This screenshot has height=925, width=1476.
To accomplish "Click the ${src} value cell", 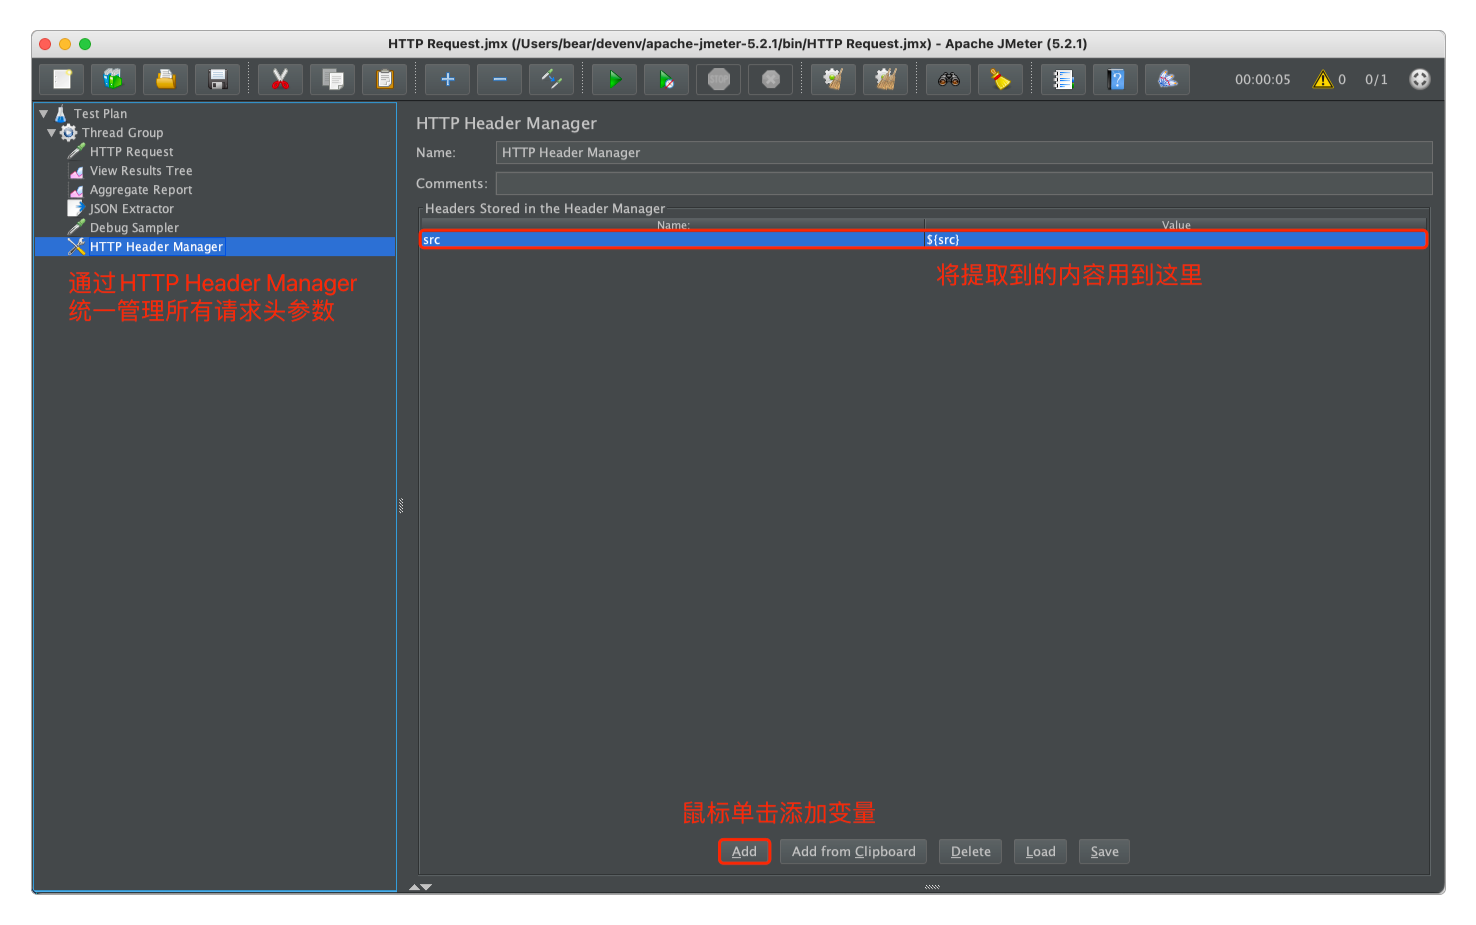I will click(1175, 240).
